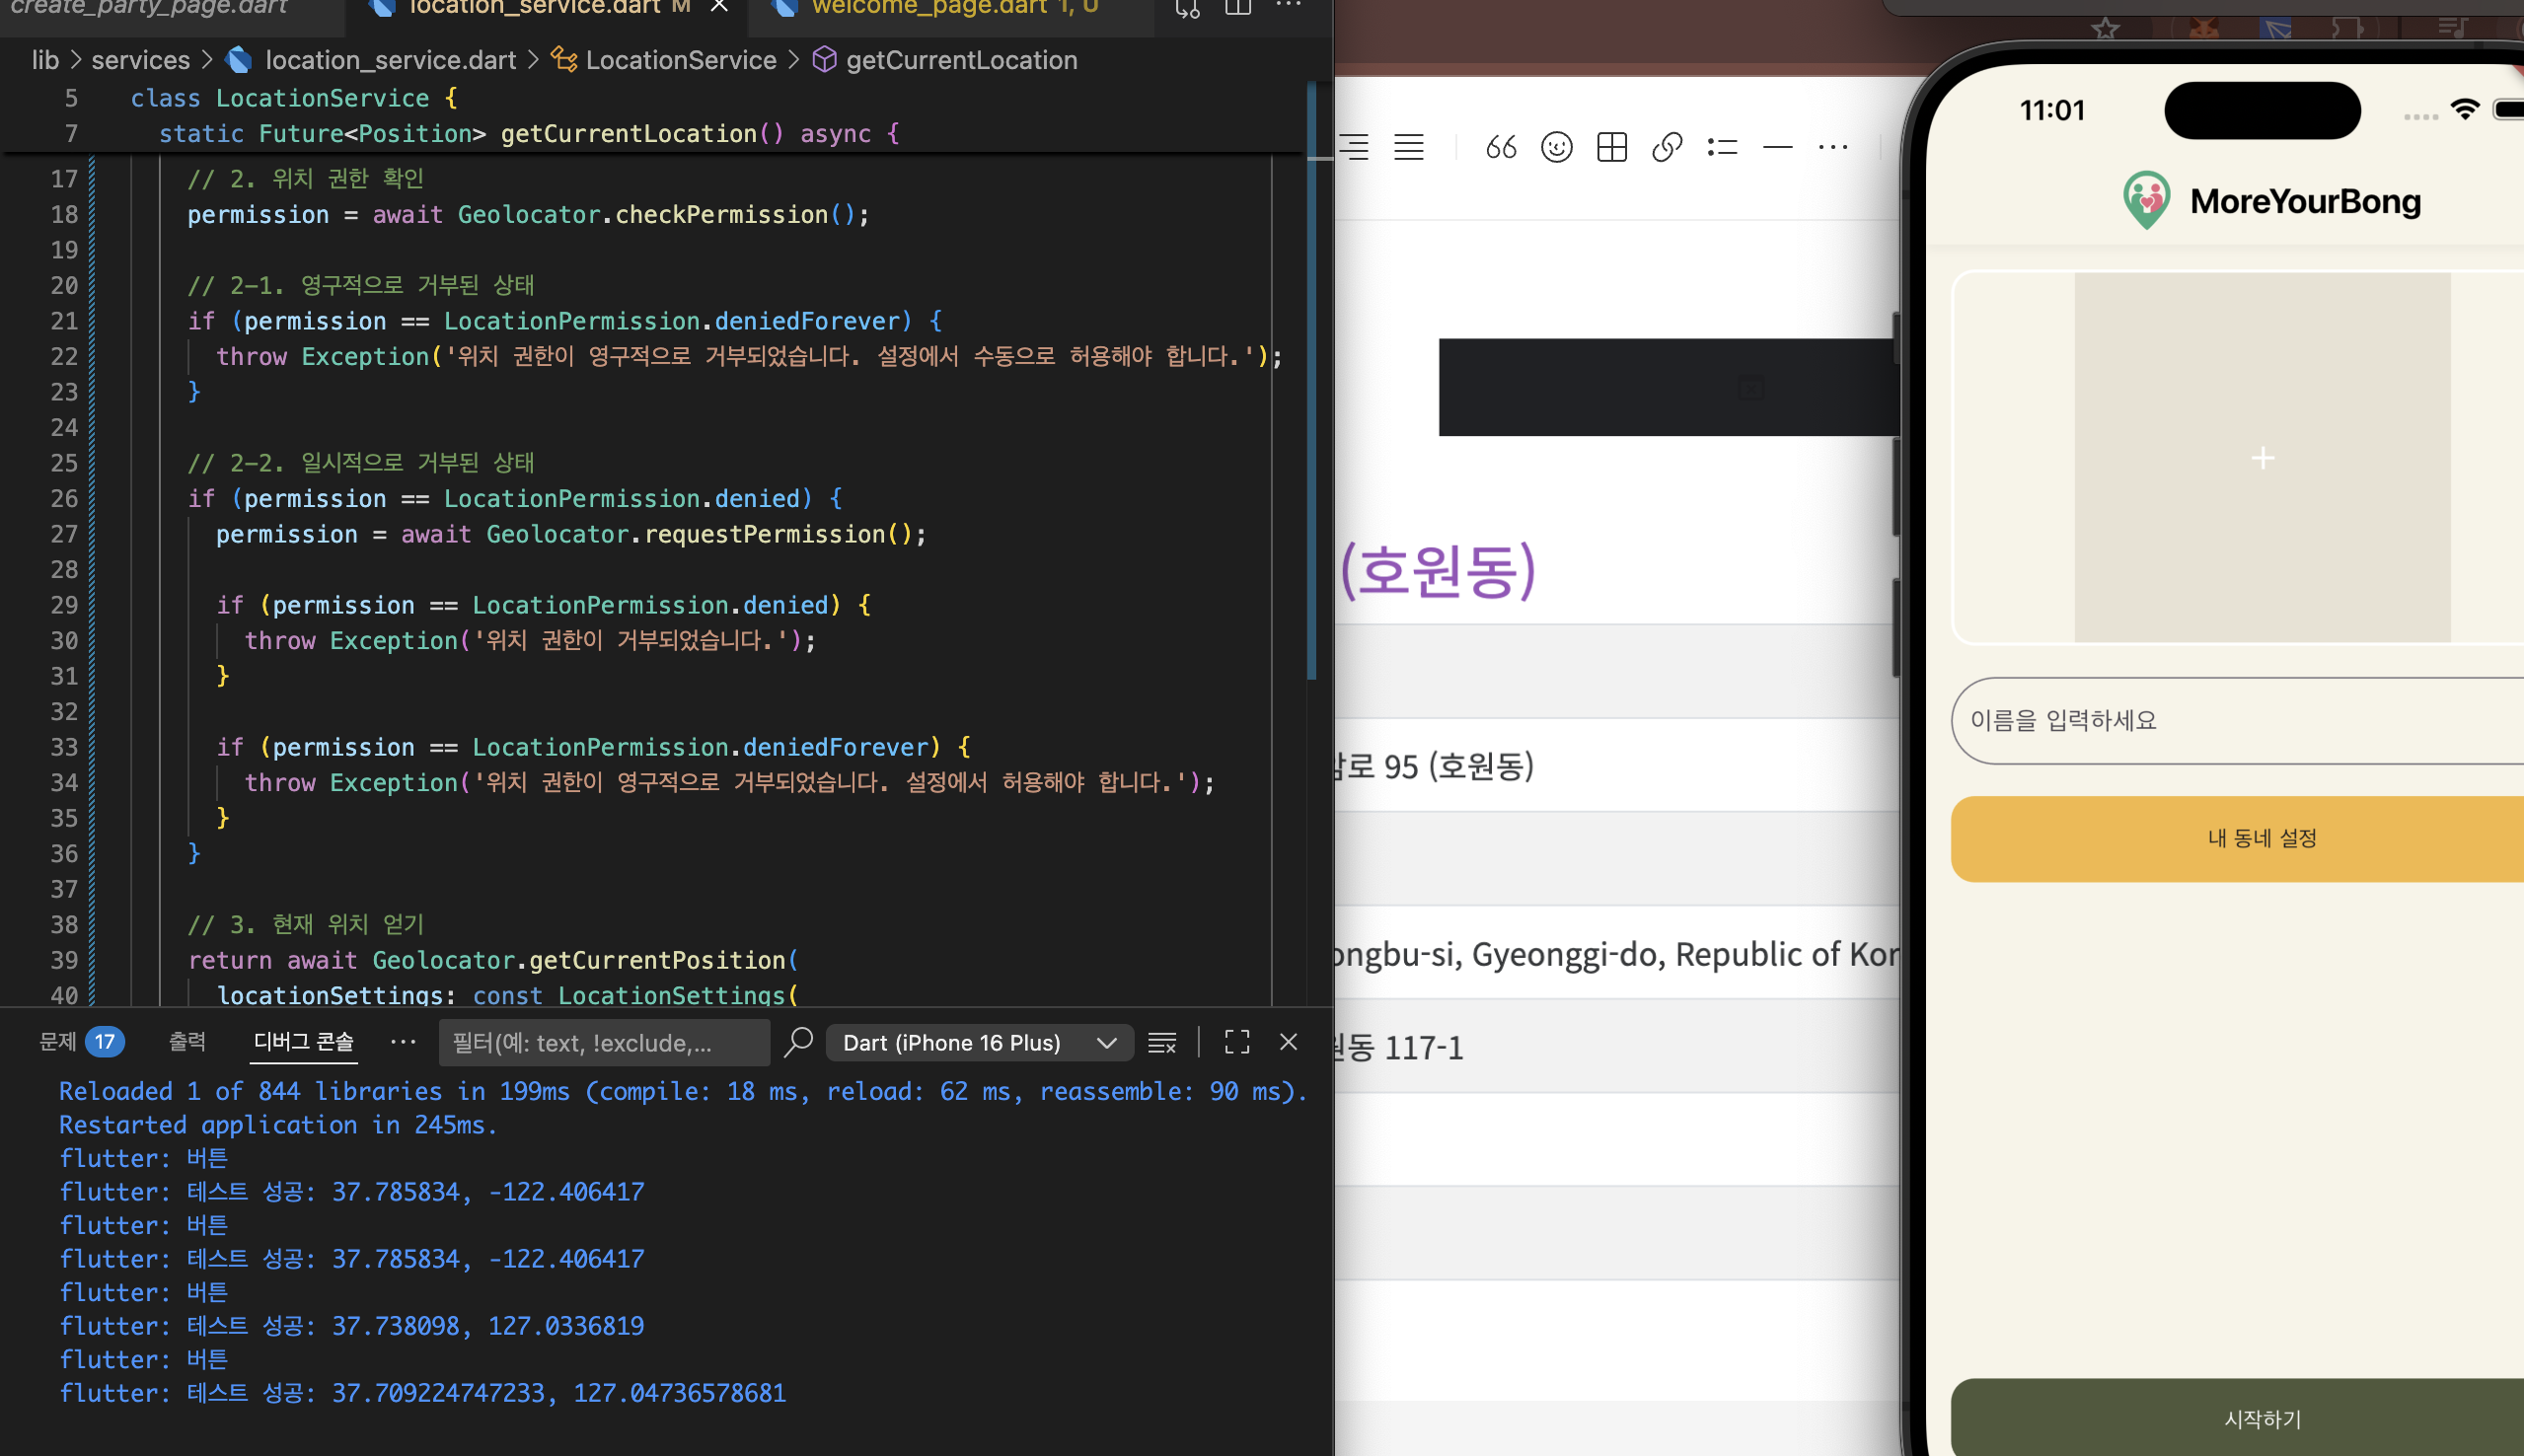Toggle right text alignment in toolbar
The height and width of the screenshot is (1456, 2524).
1356,148
